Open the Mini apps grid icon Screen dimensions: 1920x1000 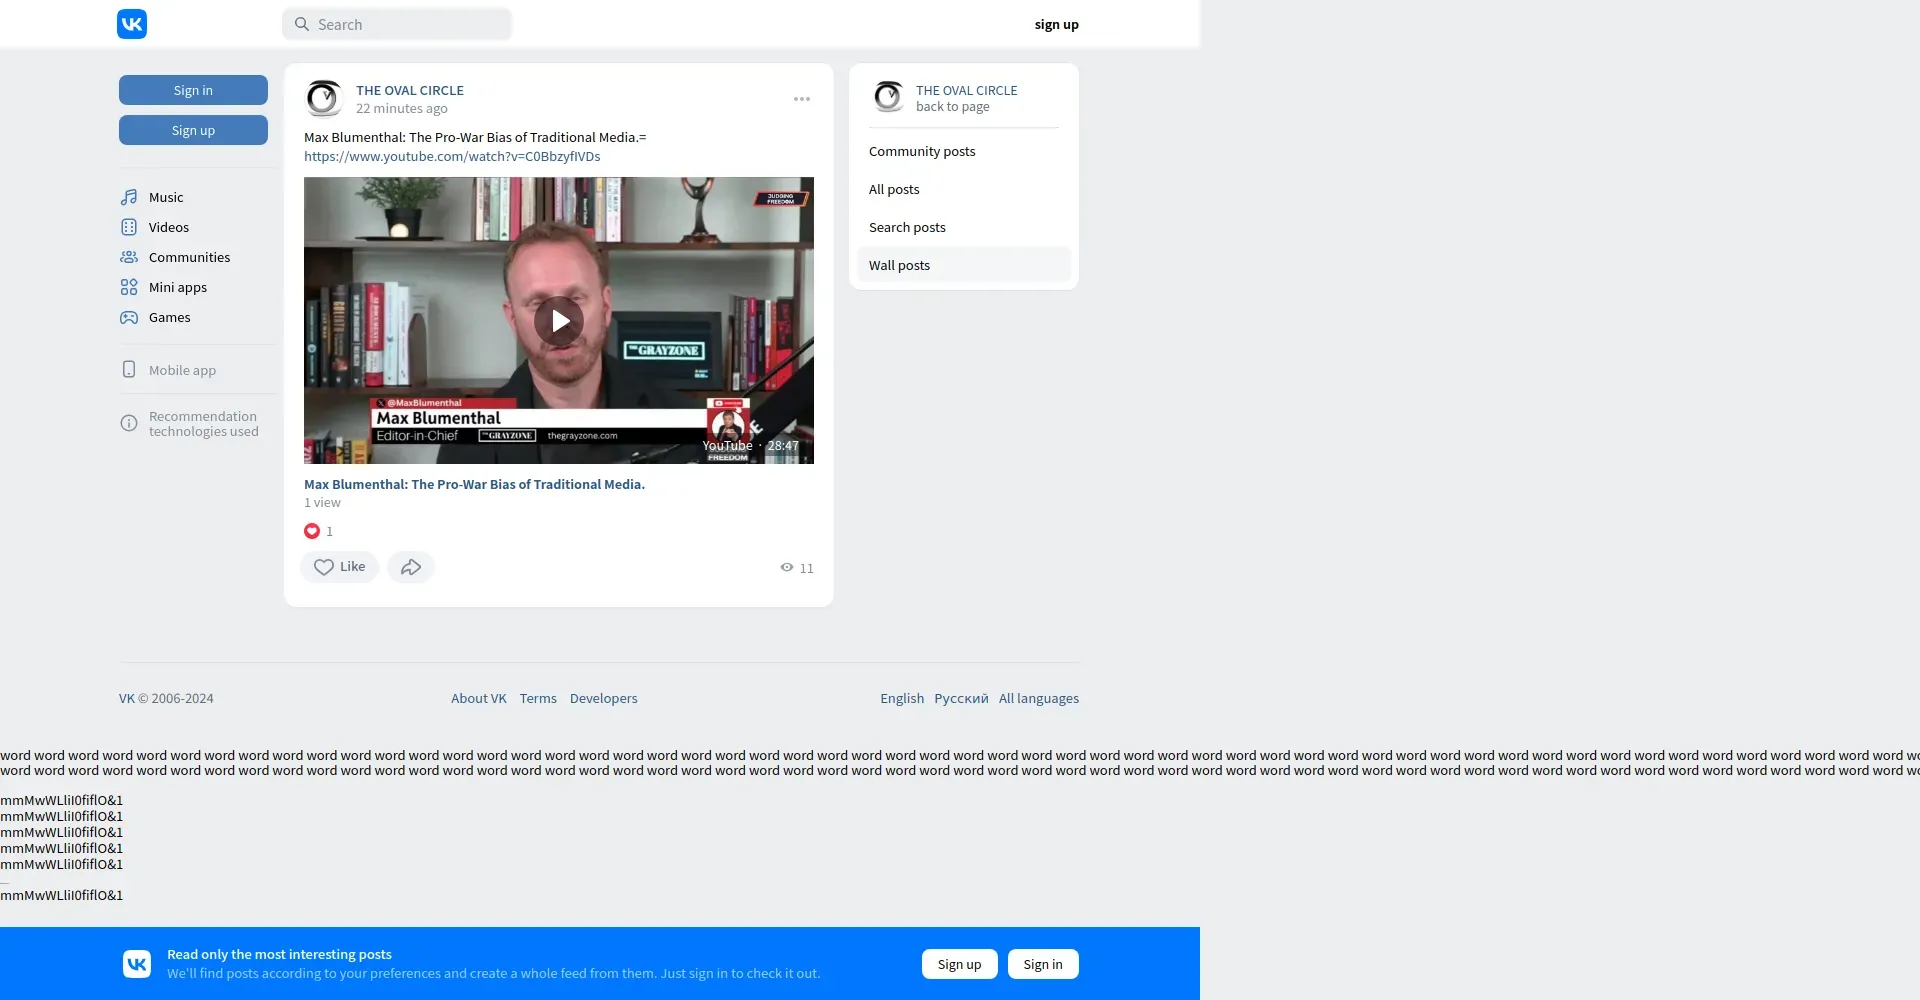point(129,287)
